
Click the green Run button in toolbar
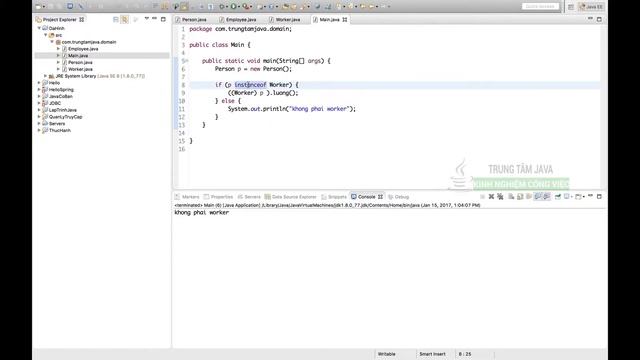(233, 7)
